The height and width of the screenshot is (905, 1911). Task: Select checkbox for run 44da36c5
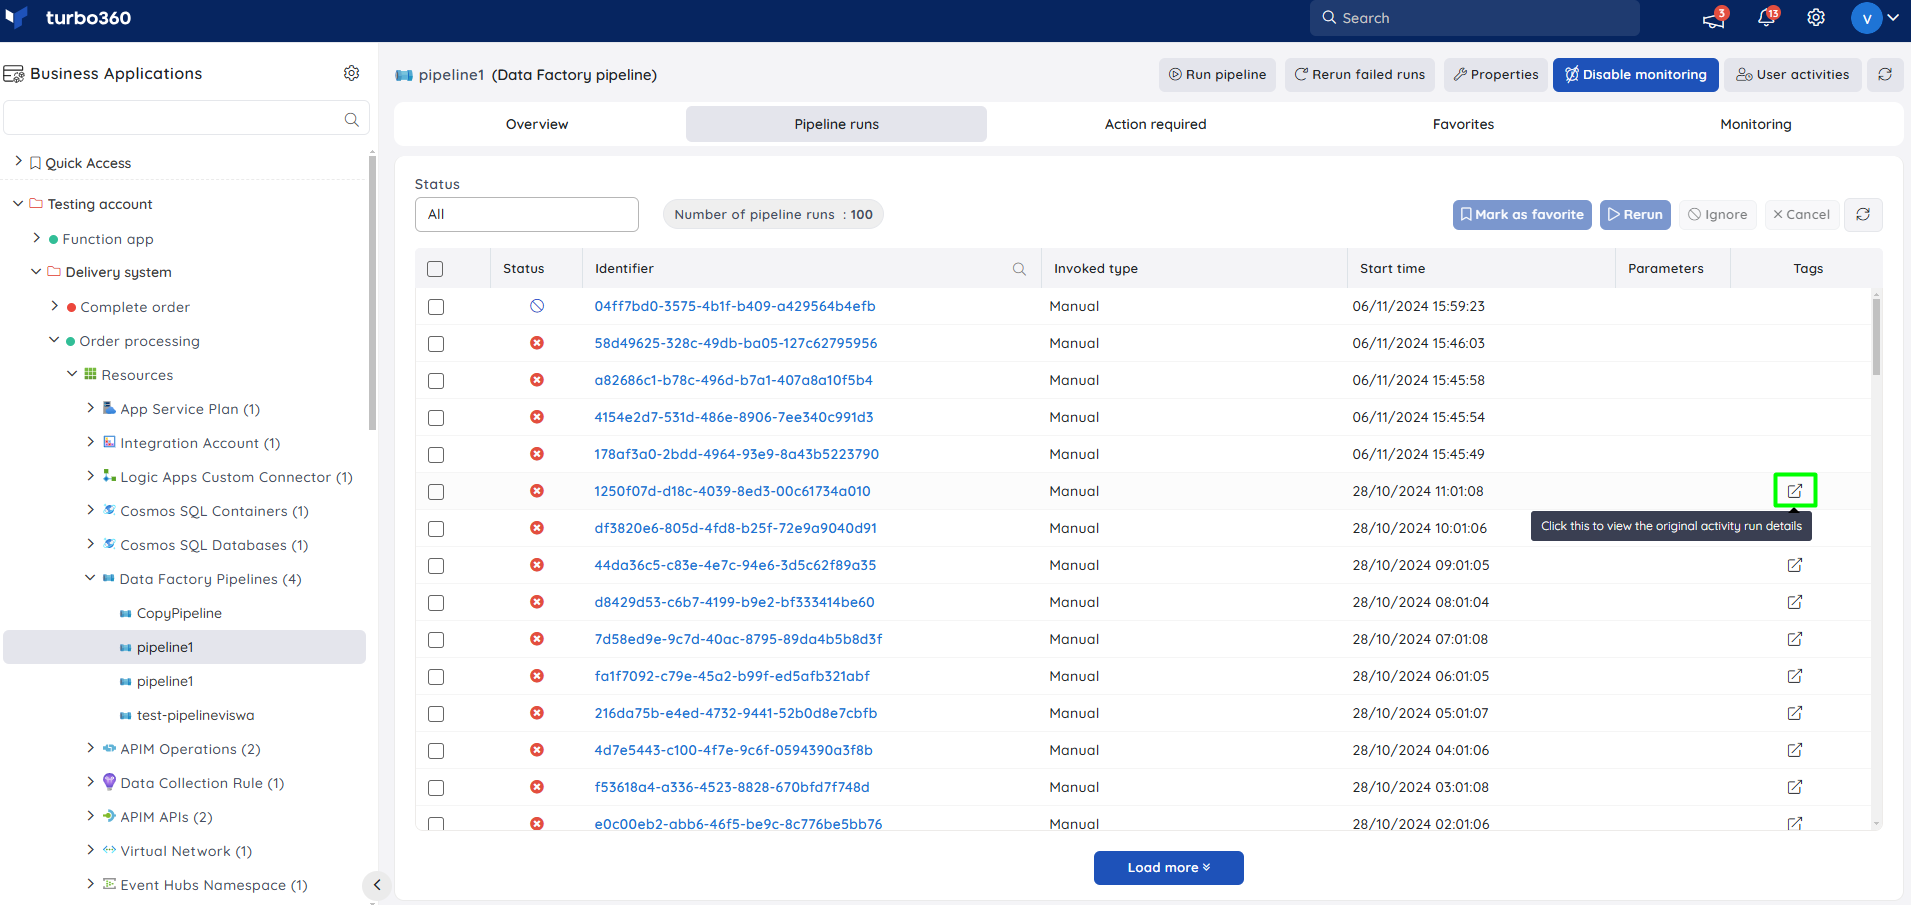pos(436,566)
